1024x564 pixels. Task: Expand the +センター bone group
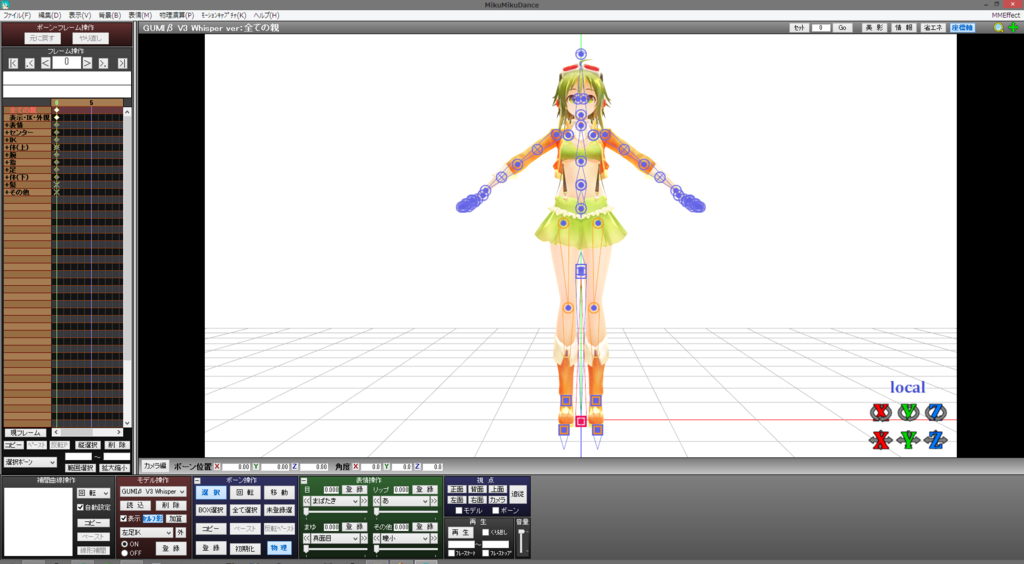pos(7,133)
